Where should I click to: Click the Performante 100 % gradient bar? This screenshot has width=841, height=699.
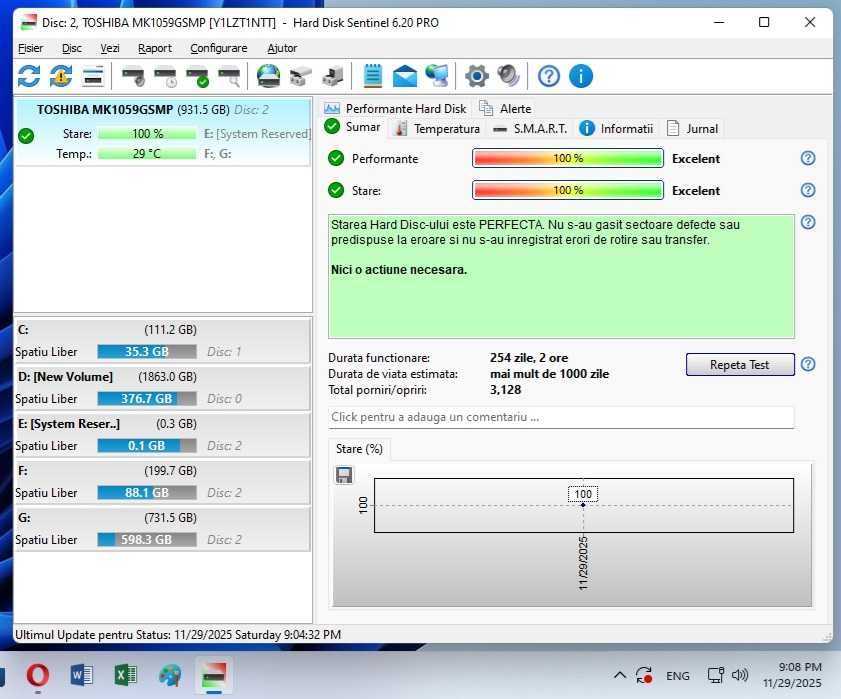(567, 158)
